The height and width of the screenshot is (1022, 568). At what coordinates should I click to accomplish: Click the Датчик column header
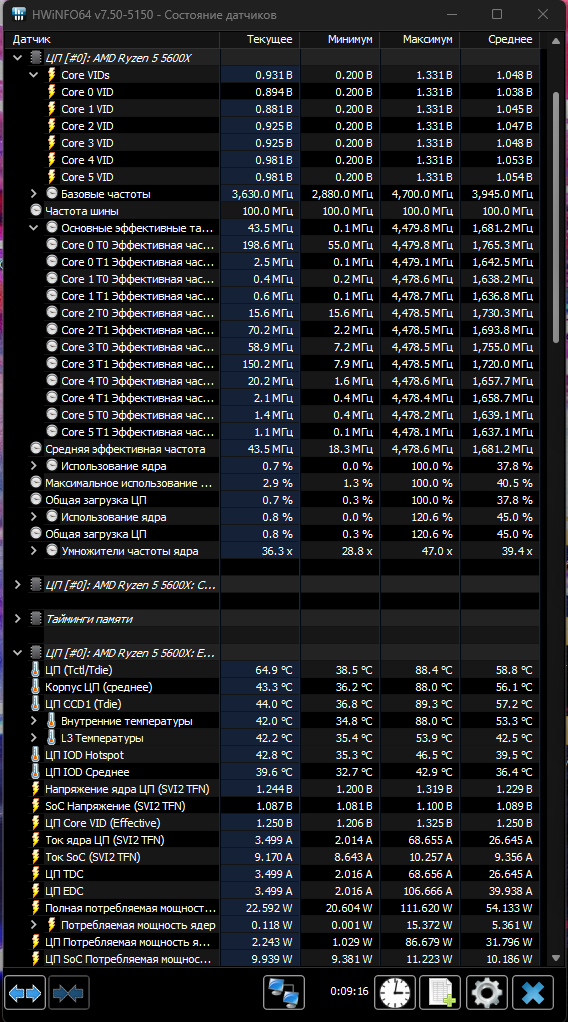pyautogui.click(x=112, y=40)
